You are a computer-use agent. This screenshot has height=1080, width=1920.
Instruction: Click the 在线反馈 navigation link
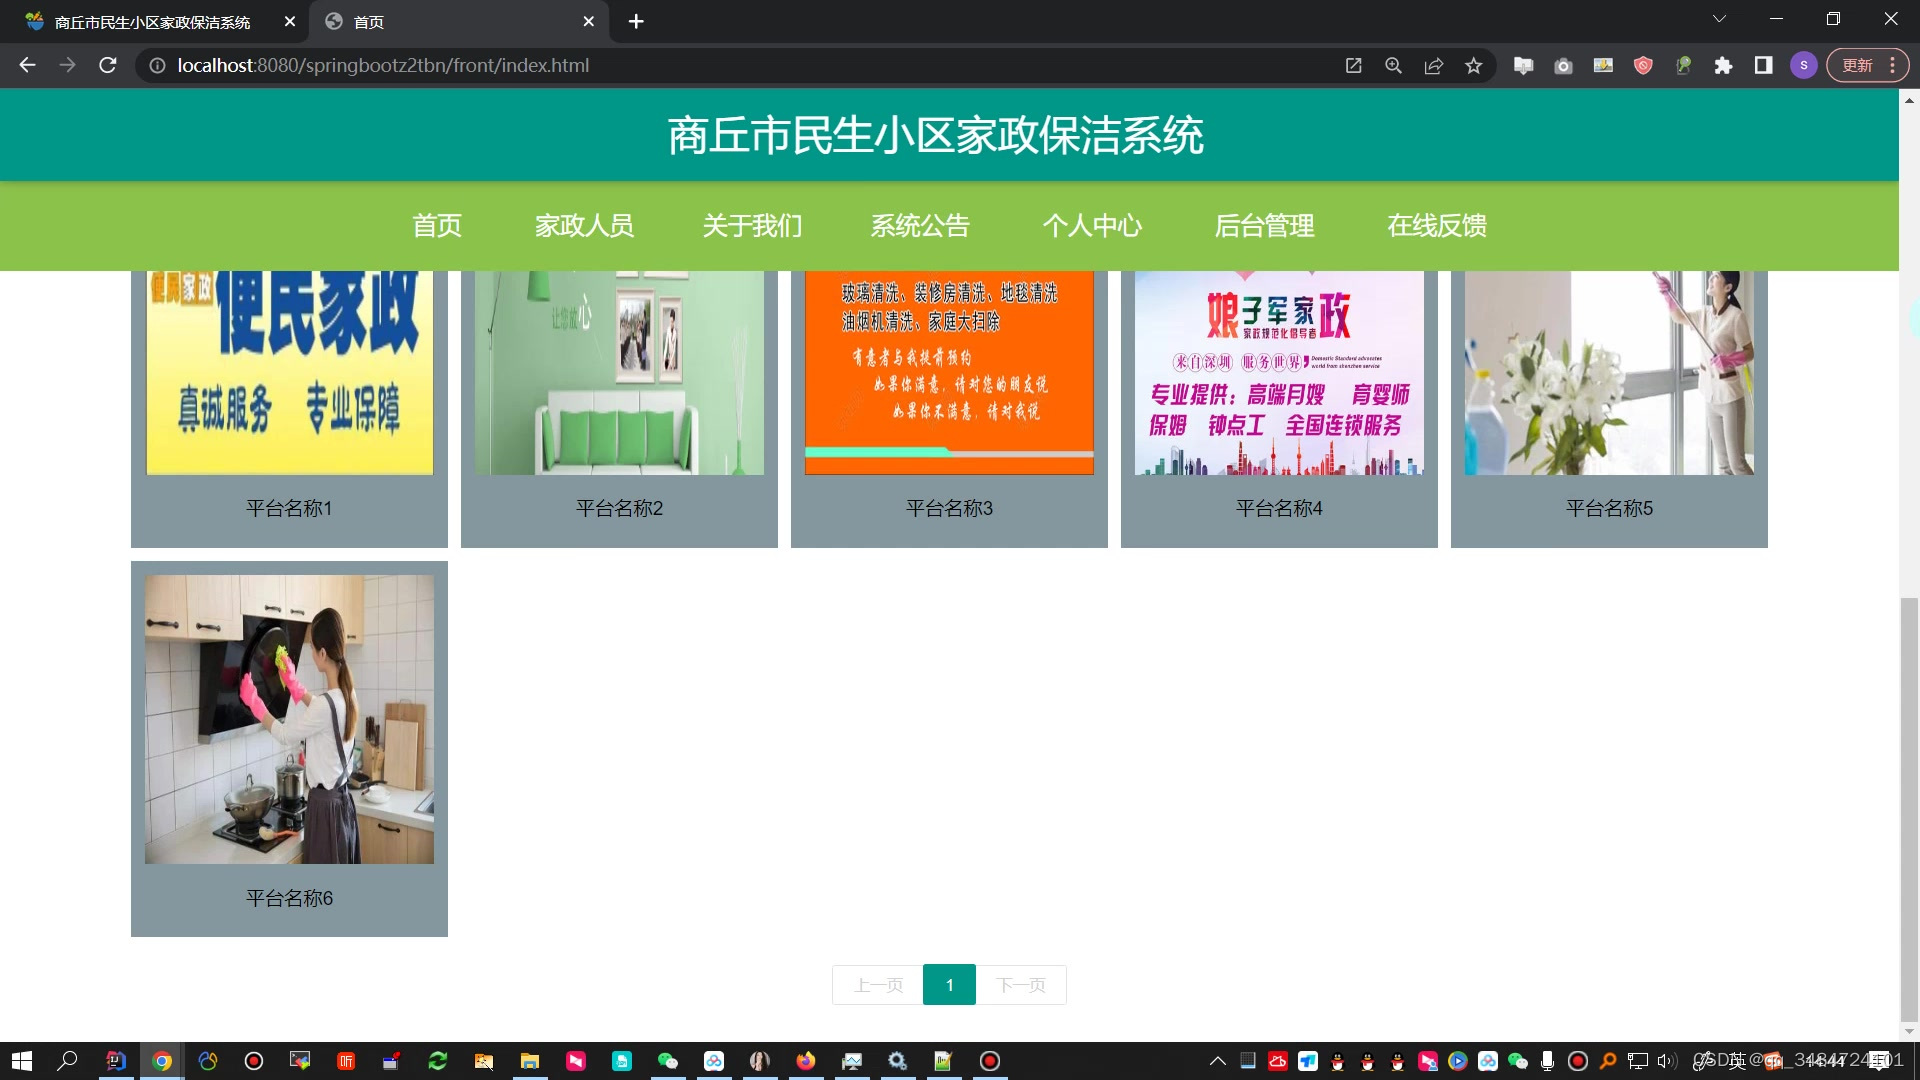(x=1436, y=226)
